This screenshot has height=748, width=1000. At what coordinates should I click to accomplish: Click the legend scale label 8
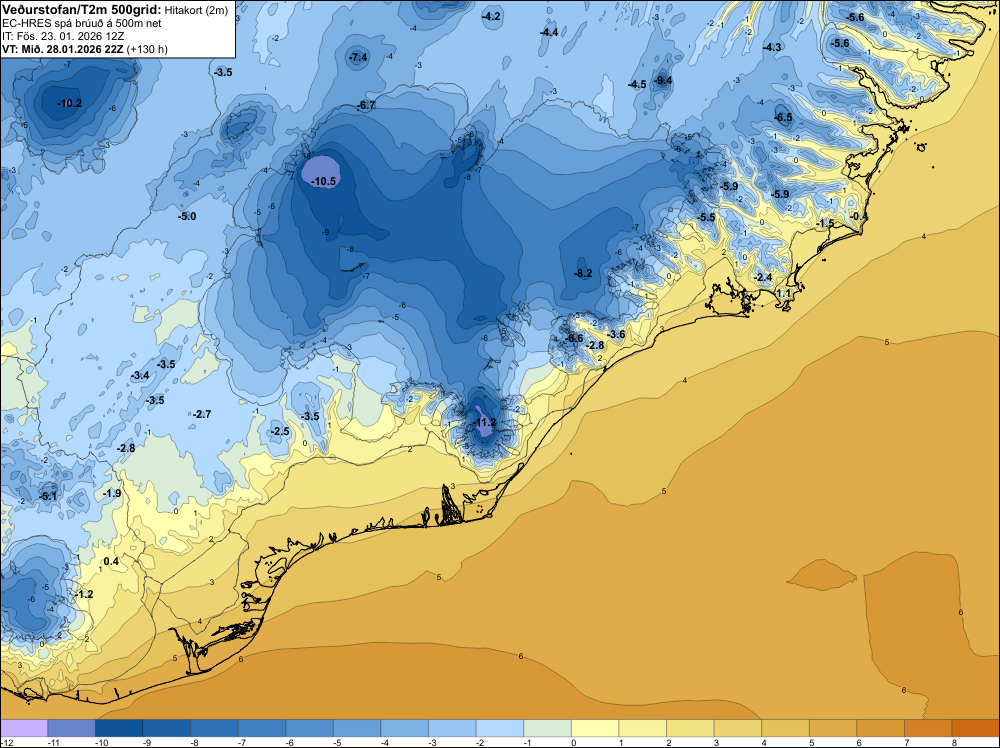point(953,742)
